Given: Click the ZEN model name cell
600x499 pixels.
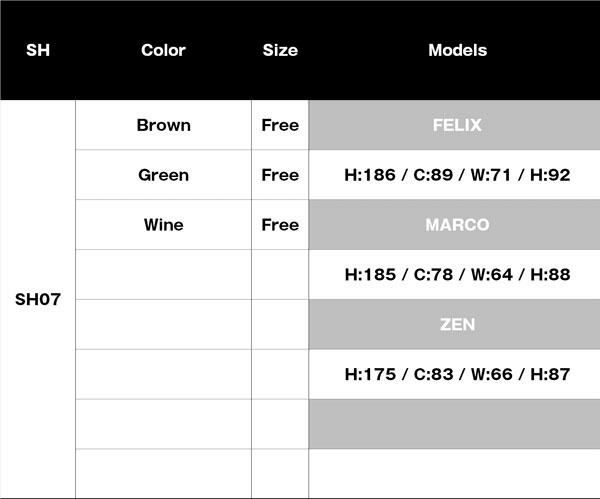Looking at the screenshot, I should click(457, 324).
